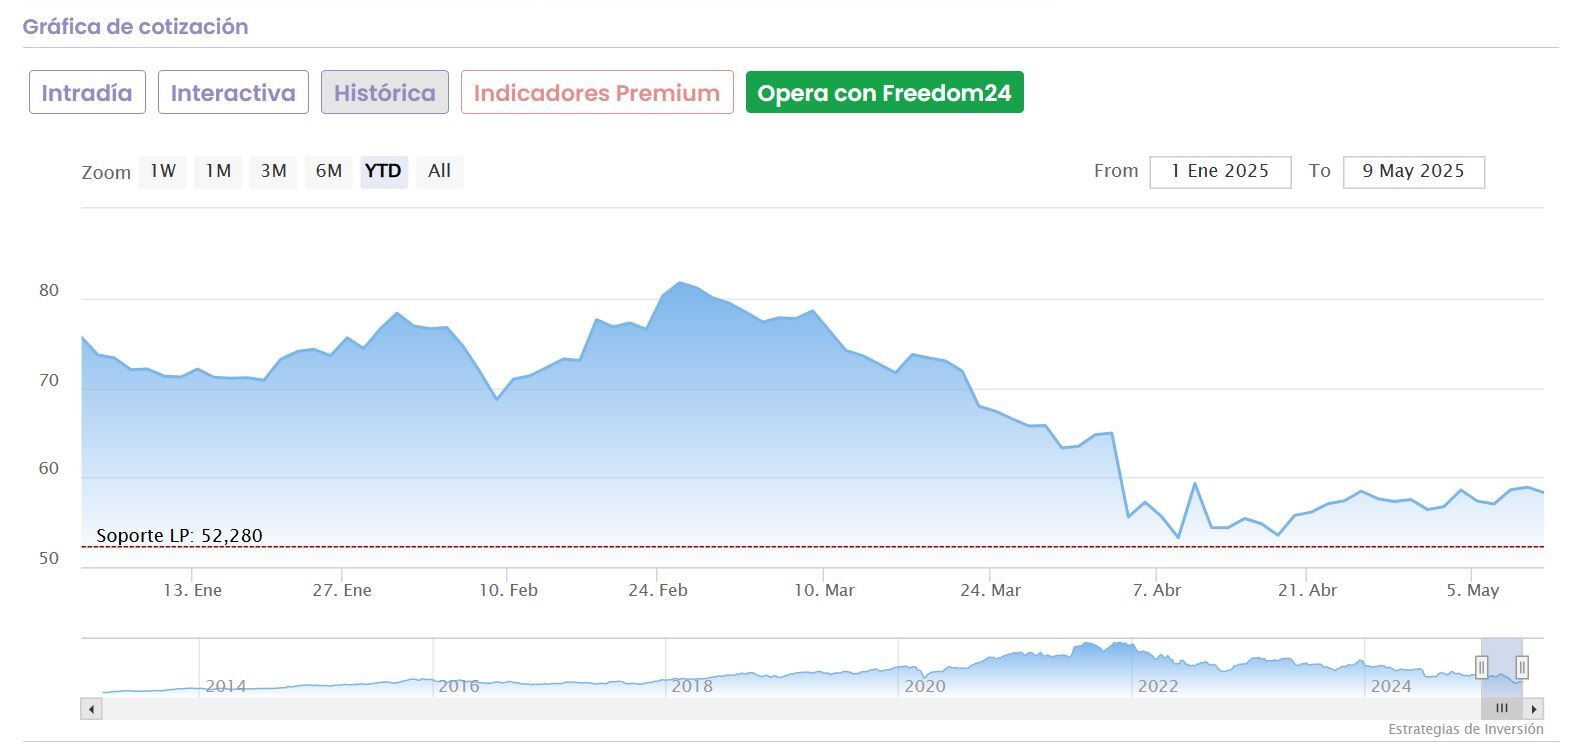Select the Histórica chart tab
This screenshot has width=1588, height=750.
[x=384, y=93]
